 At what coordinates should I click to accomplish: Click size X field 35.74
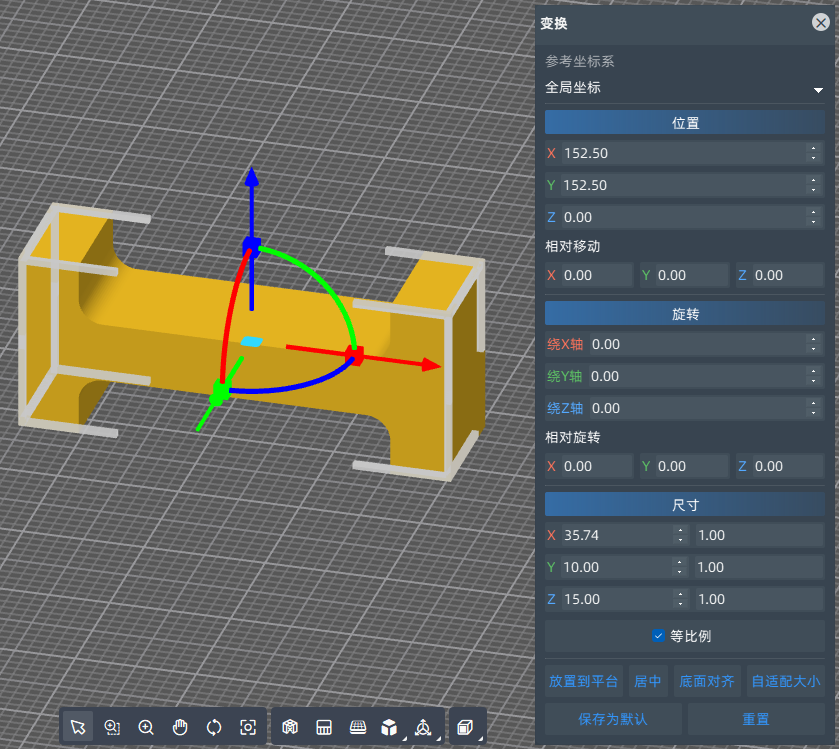616,536
